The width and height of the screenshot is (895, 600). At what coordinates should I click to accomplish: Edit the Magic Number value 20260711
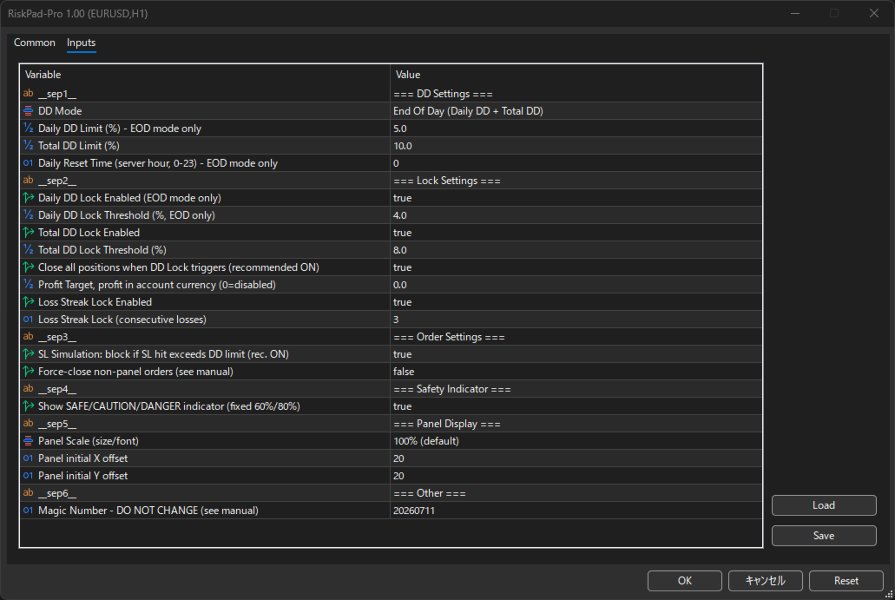pos(576,510)
